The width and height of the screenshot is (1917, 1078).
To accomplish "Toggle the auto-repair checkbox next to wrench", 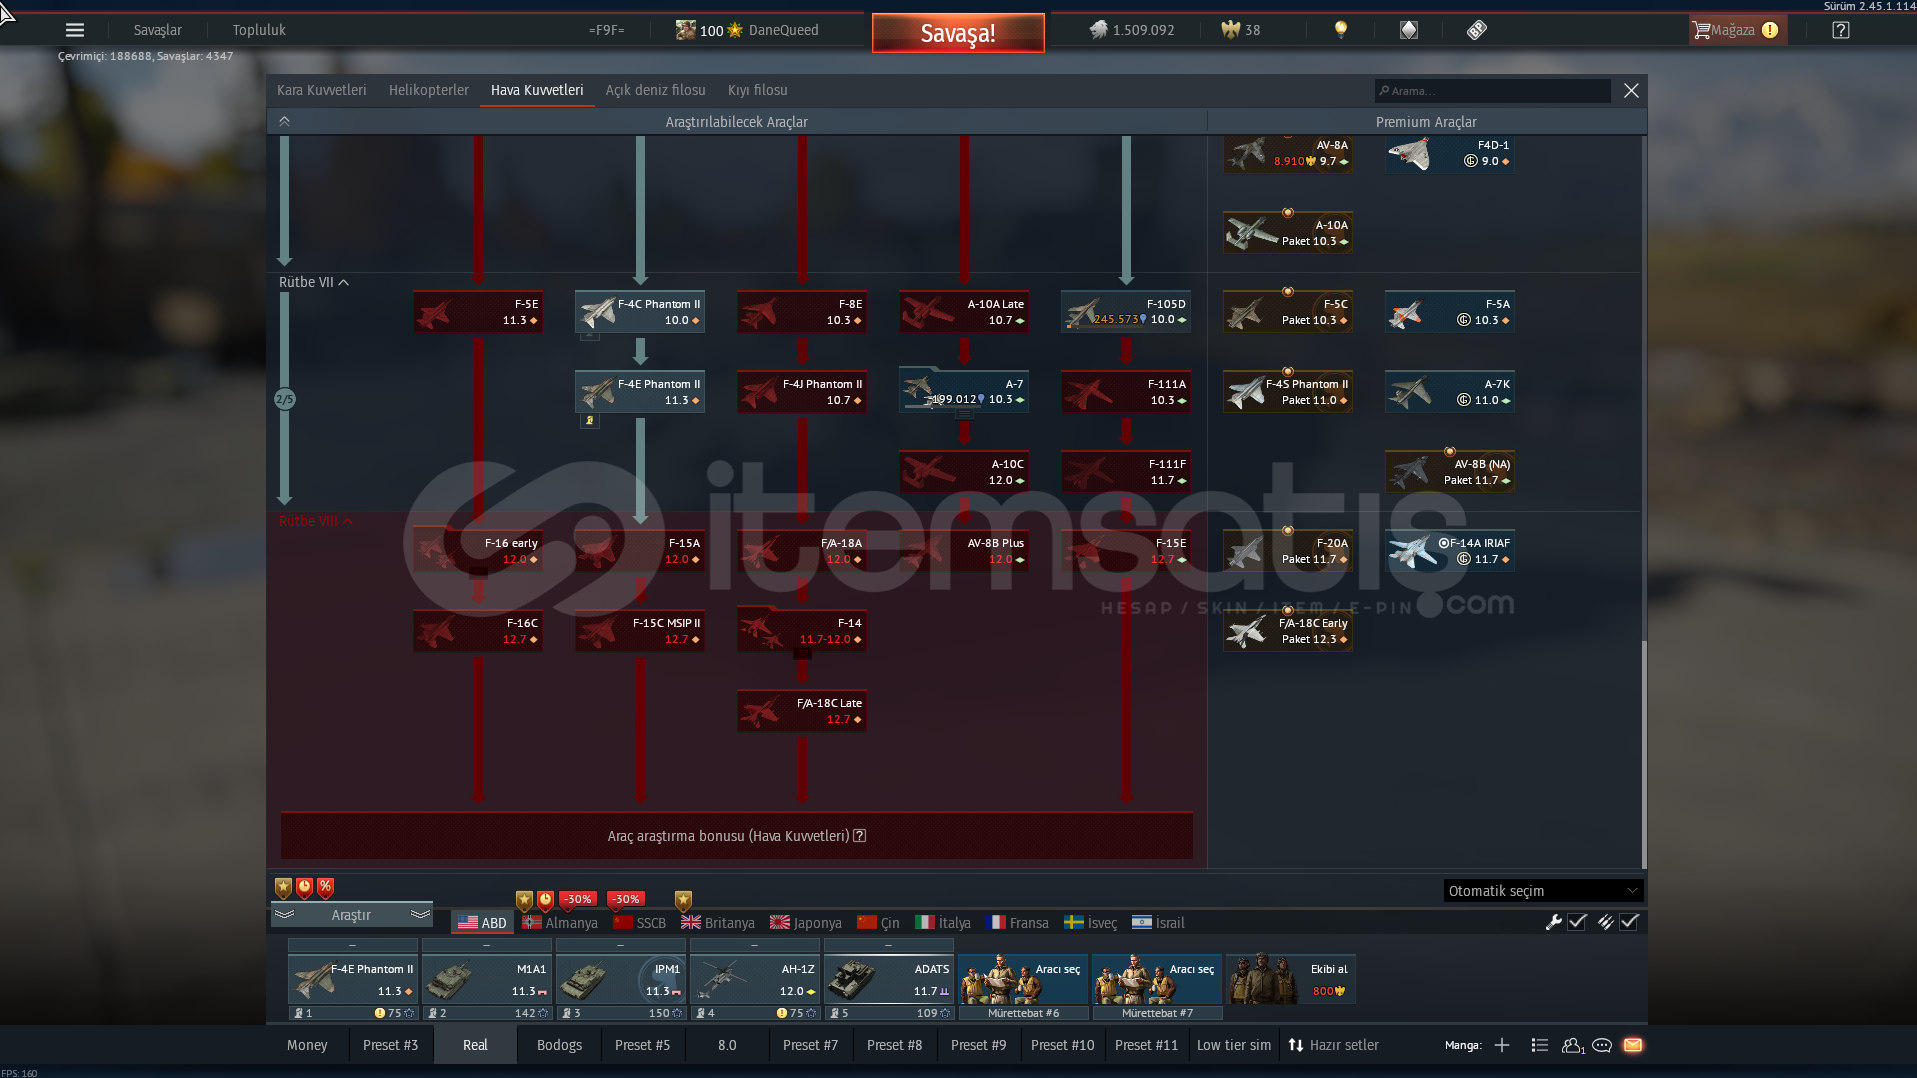I will [1578, 922].
